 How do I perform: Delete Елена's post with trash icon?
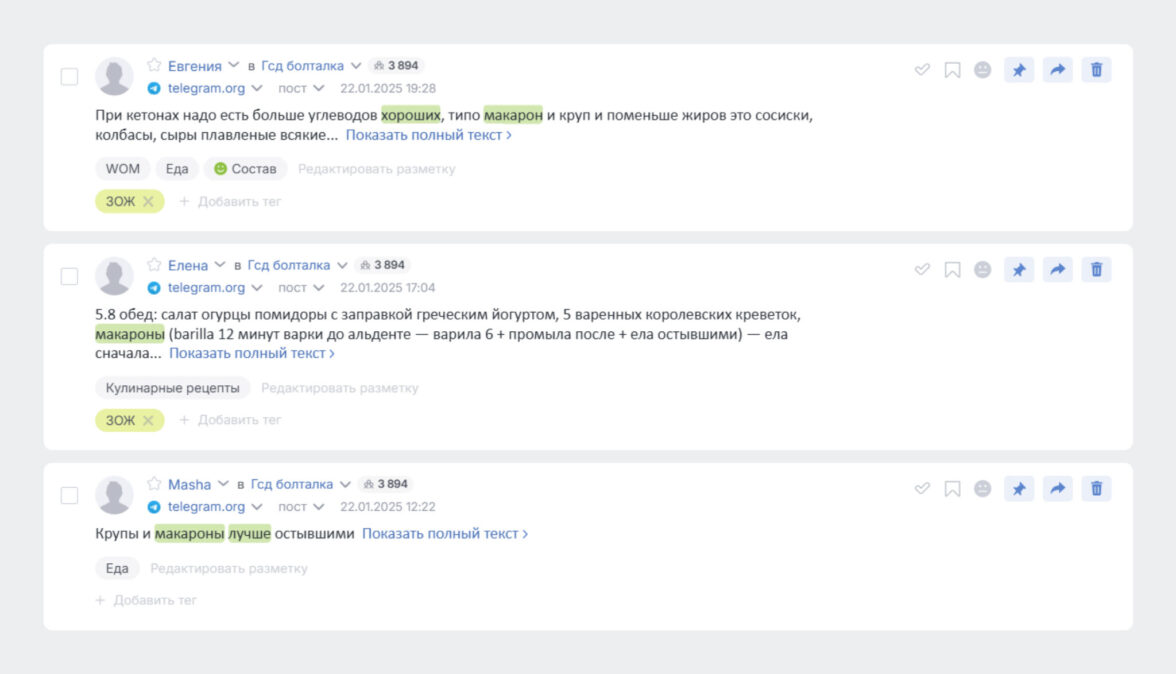tap(1096, 269)
